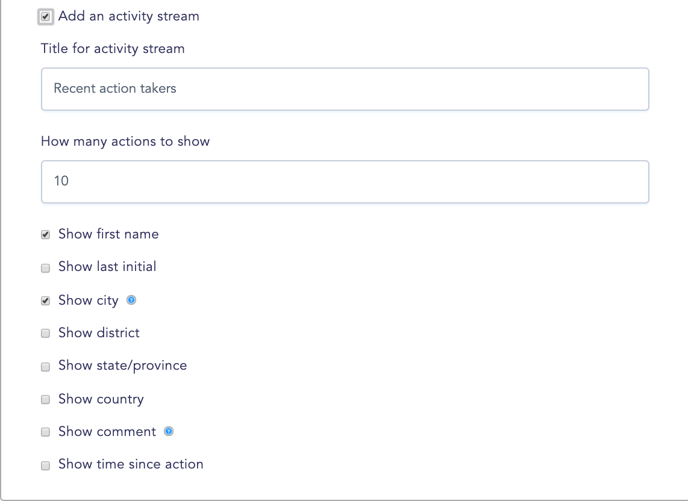Uncheck the Add an activity stream checkbox
688x501 pixels.
point(46,17)
